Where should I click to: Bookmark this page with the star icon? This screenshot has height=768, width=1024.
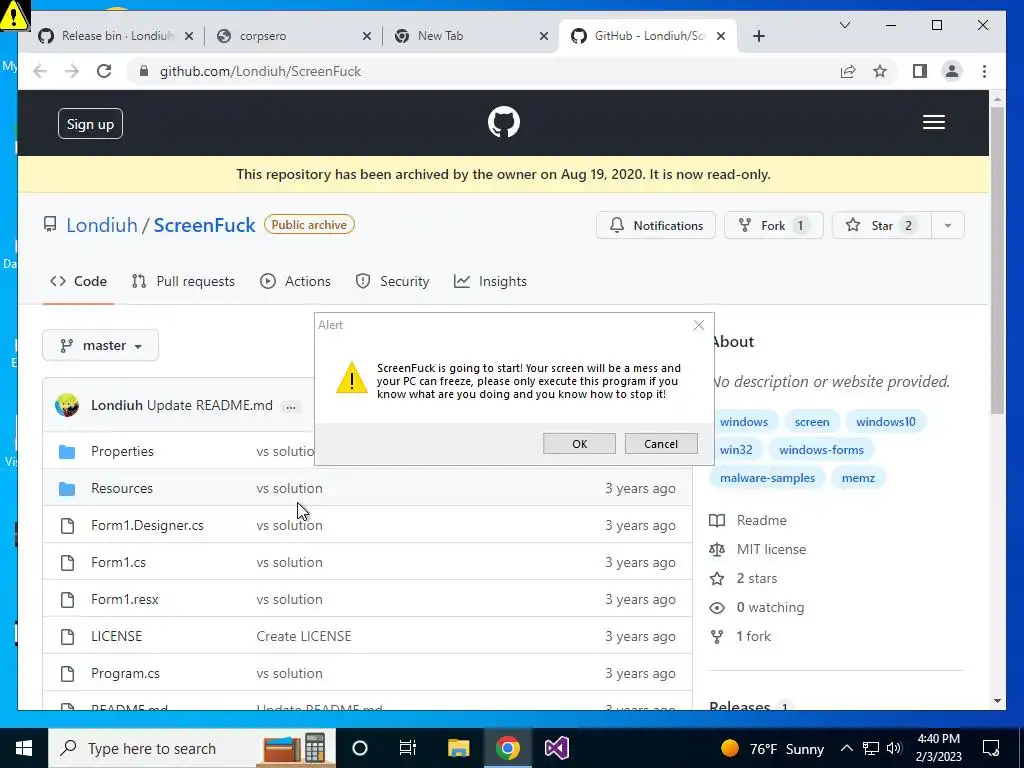pyautogui.click(x=880, y=71)
